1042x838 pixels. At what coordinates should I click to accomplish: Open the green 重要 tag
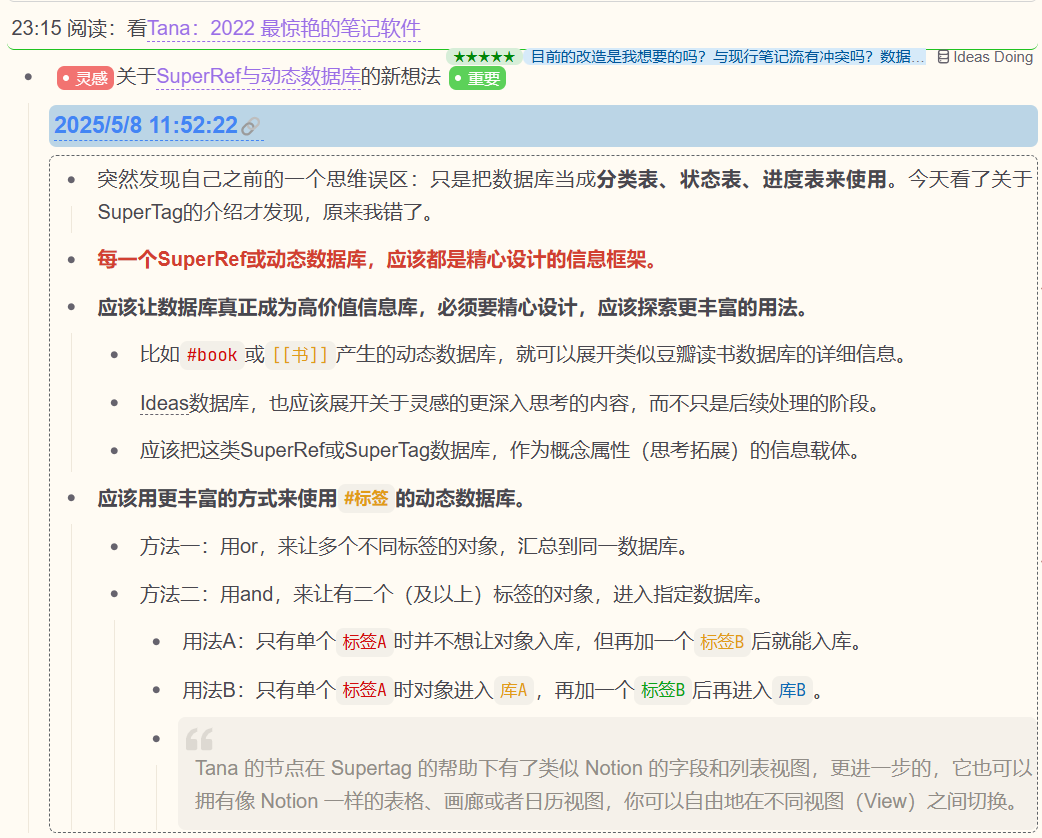pos(477,78)
